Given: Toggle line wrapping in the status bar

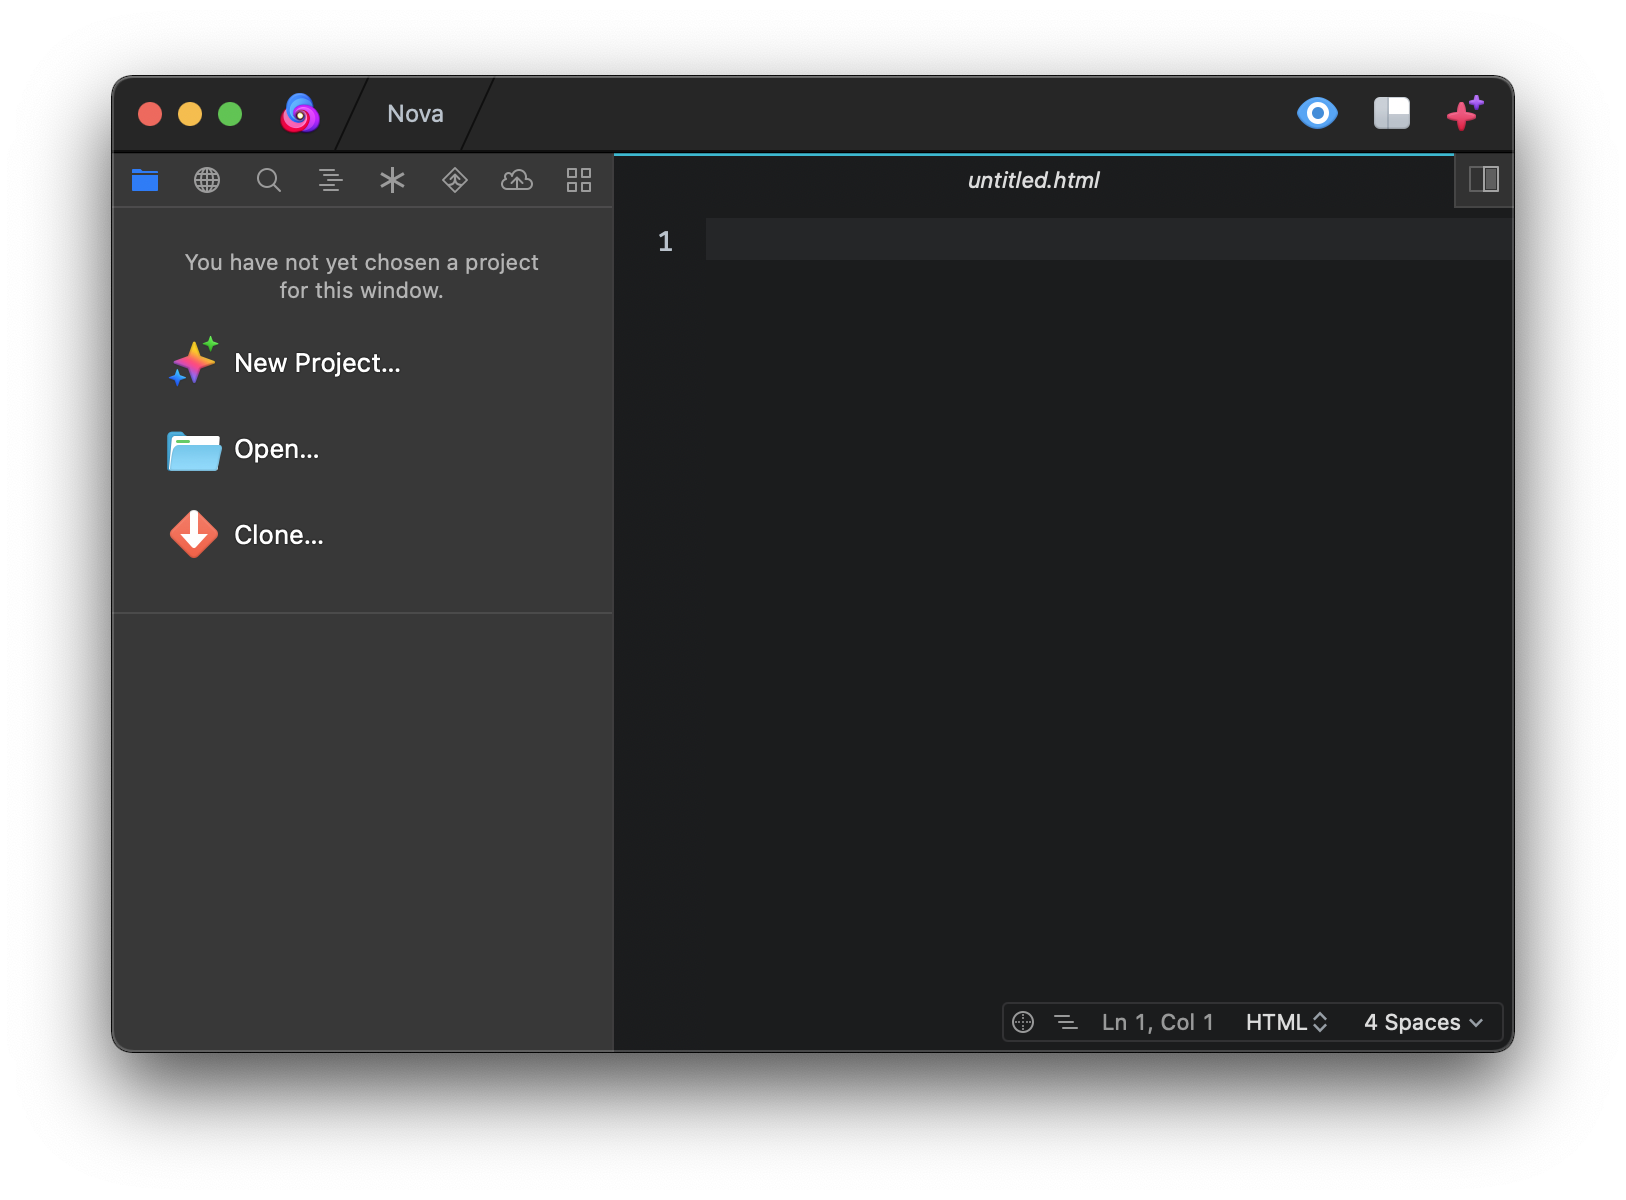Looking at the screenshot, I should 1065,1021.
